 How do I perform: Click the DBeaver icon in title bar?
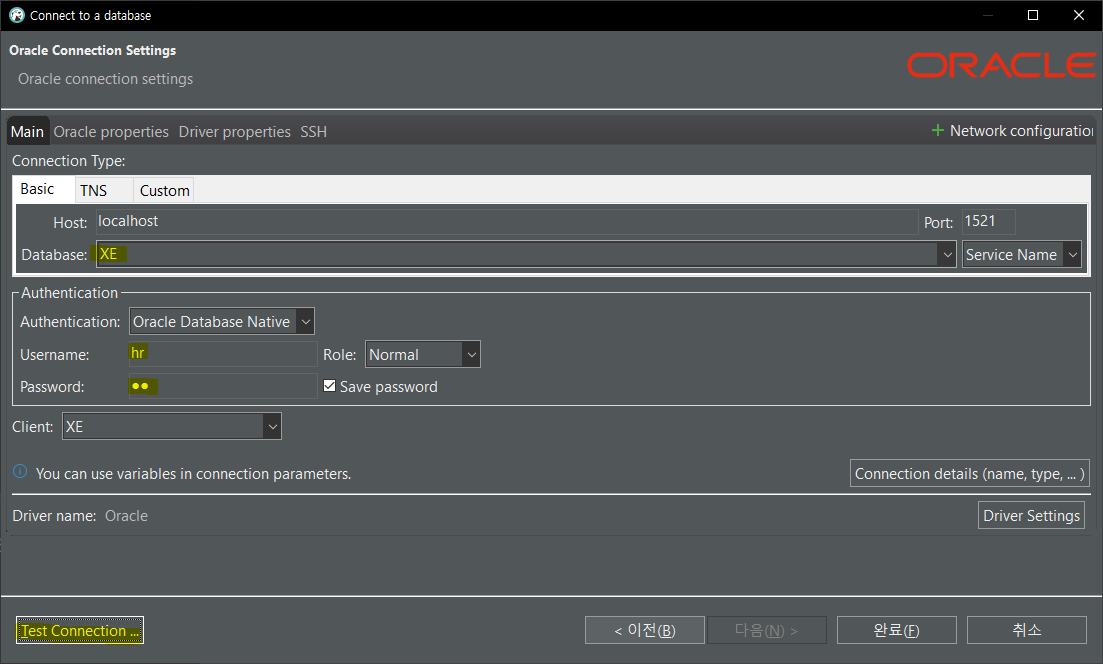pyautogui.click(x=17, y=15)
